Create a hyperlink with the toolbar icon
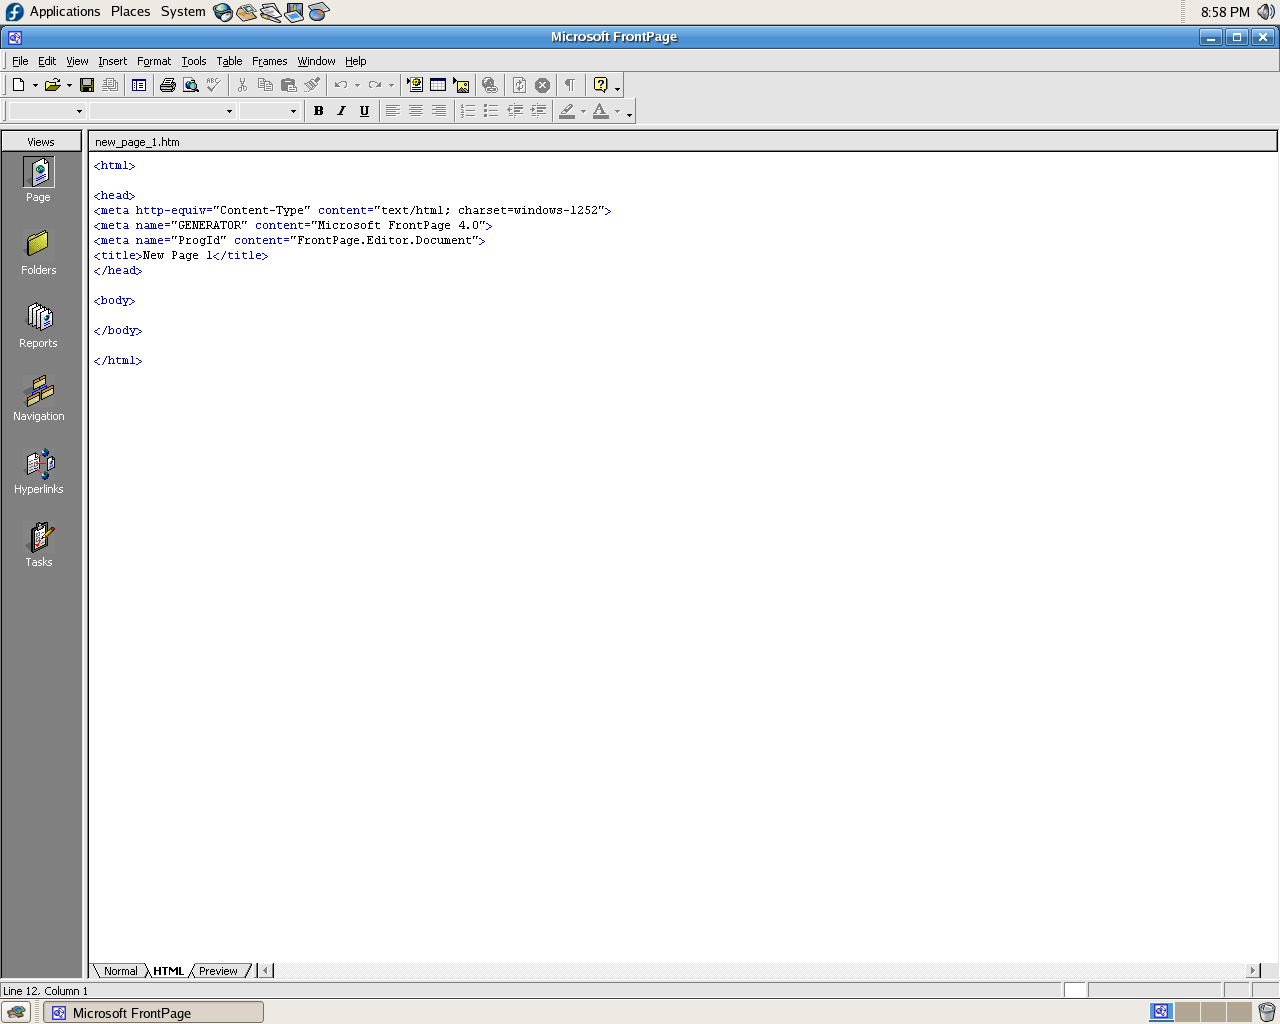Image resolution: width=1280 pixels, height=1024 pixels. [490, 85]
